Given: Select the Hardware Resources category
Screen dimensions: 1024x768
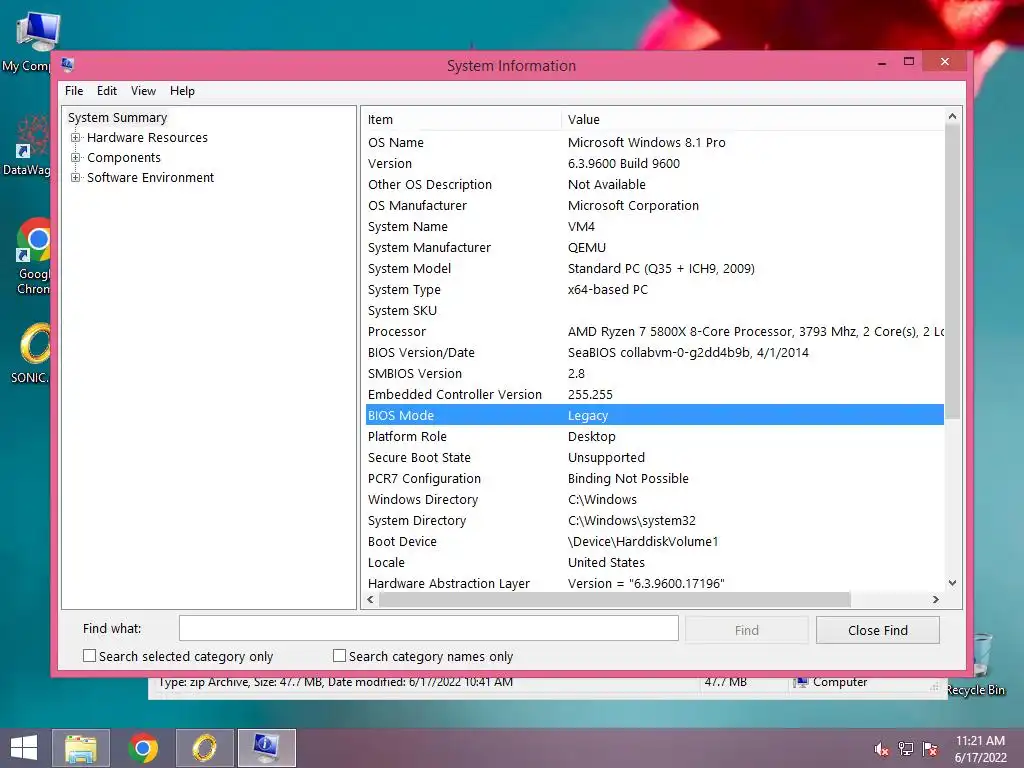Looking at the screenshot, I should click(x=147, y=138).
